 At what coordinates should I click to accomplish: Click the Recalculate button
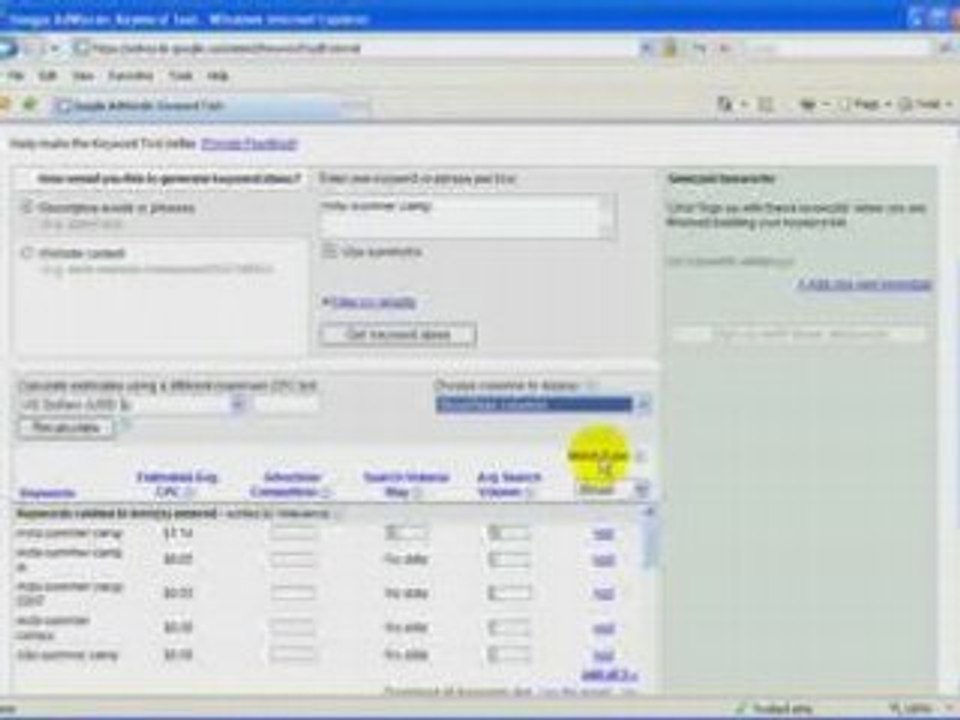[x=66, y=427]
